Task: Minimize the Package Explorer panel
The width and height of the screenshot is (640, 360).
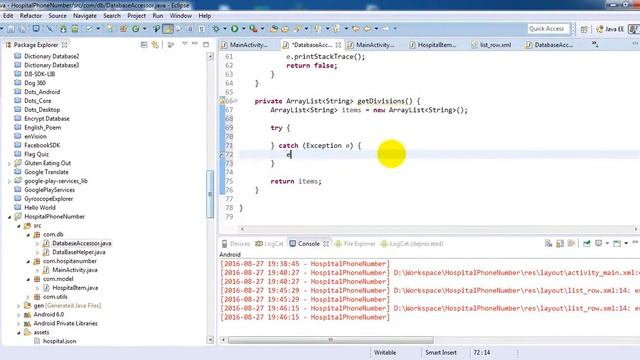Action: pyautogui.click(x=195, y=44)
